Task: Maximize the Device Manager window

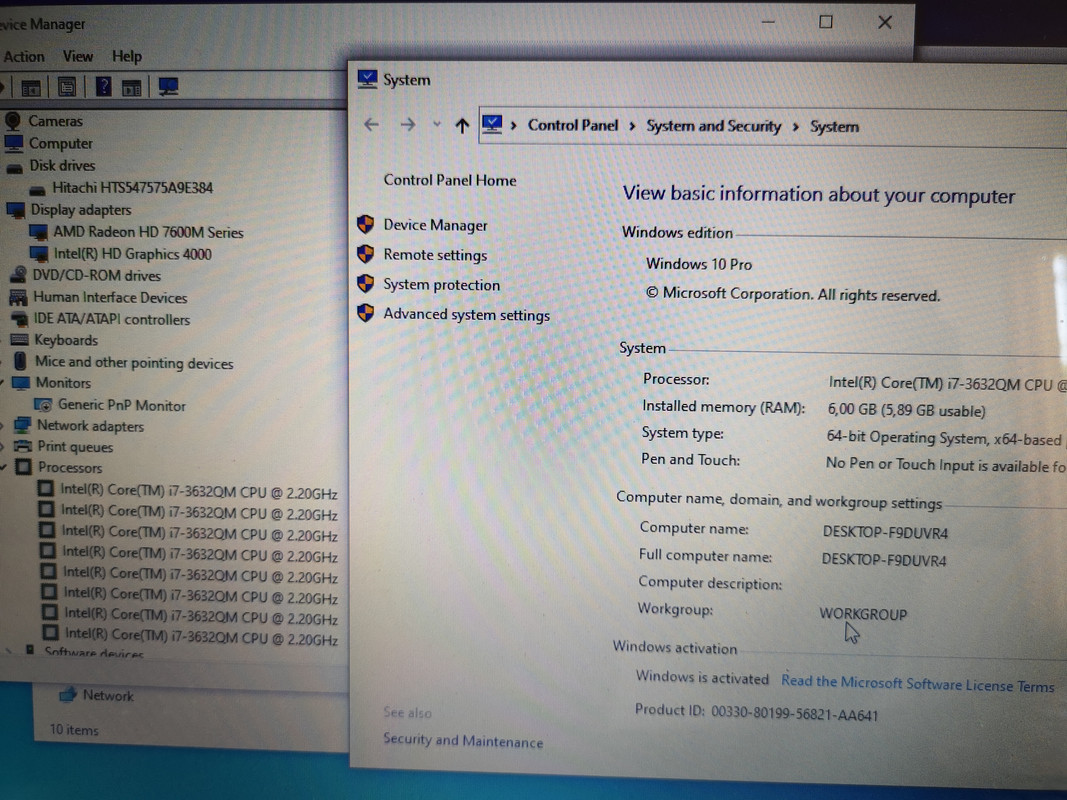Action: pos(825,22)
